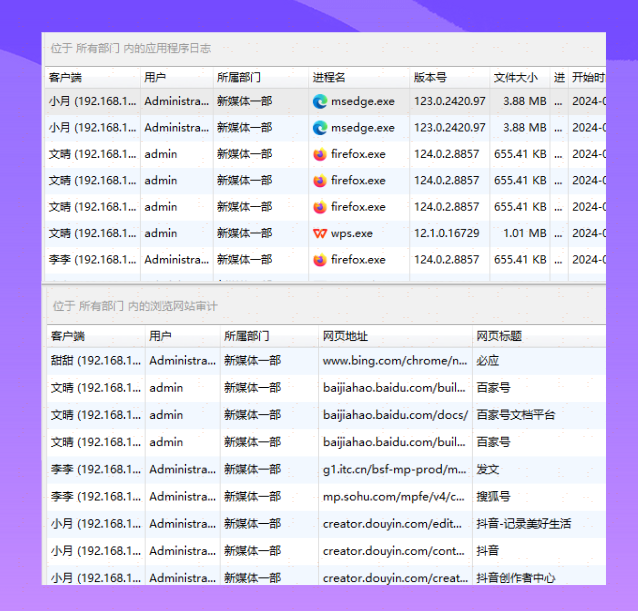Select the creator.douyin.com/edit... address cell
The width and height of the screenshot is (638, 611).
coord(395,524)
